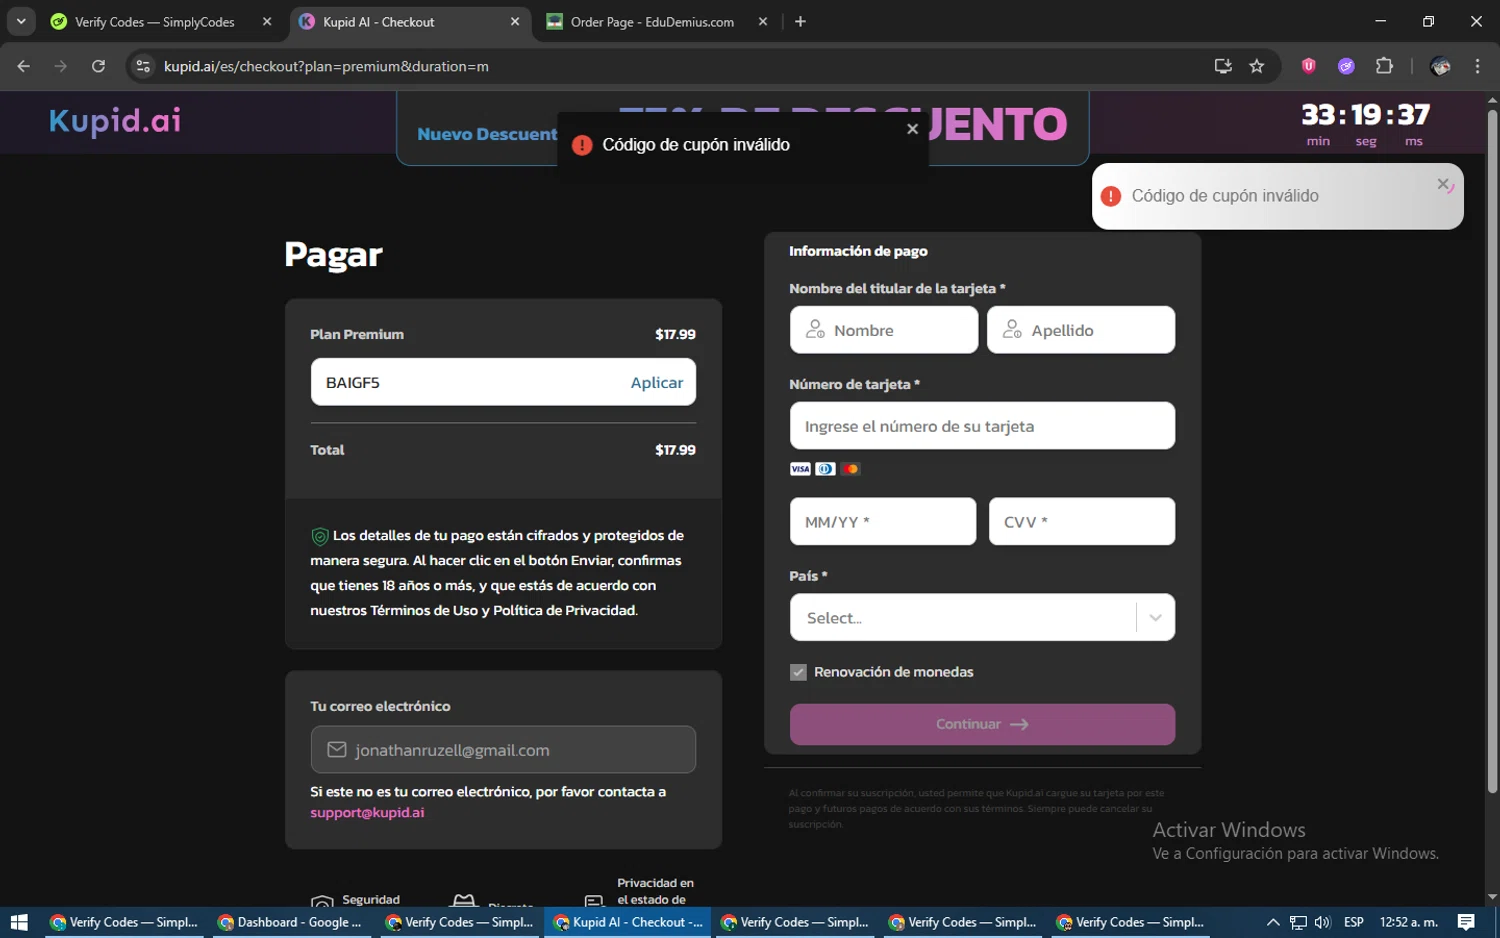Open the Extensions puzzle menu
This screenshot has width=1500, height=938.
(x=1384, y=66)
